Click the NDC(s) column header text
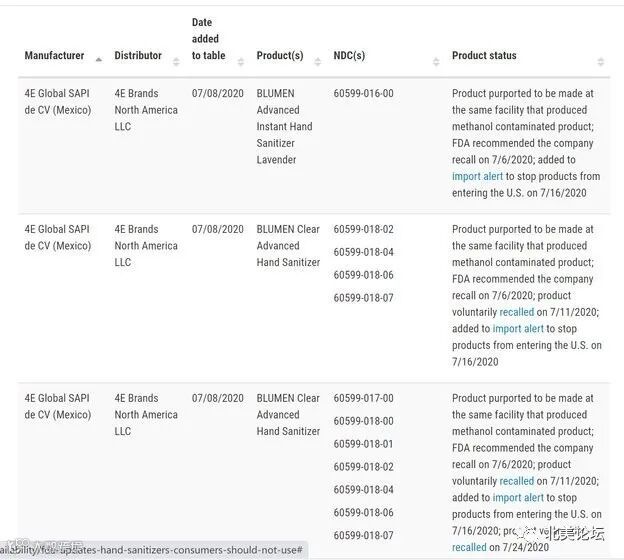This screenshot has height=560, width=624. (349, 56)
